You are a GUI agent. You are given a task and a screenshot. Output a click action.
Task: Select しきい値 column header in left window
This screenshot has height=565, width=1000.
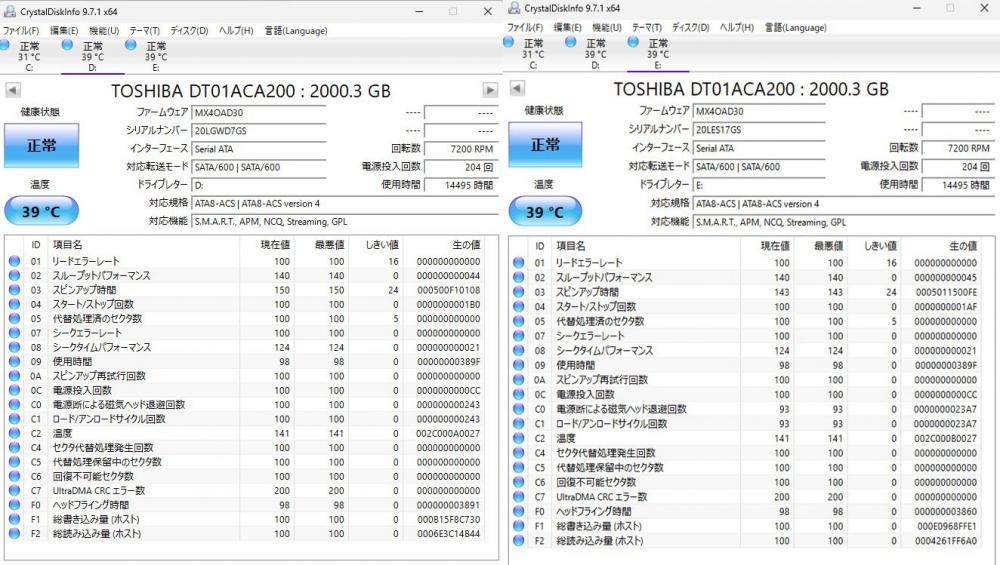click(x=381, y=245)
